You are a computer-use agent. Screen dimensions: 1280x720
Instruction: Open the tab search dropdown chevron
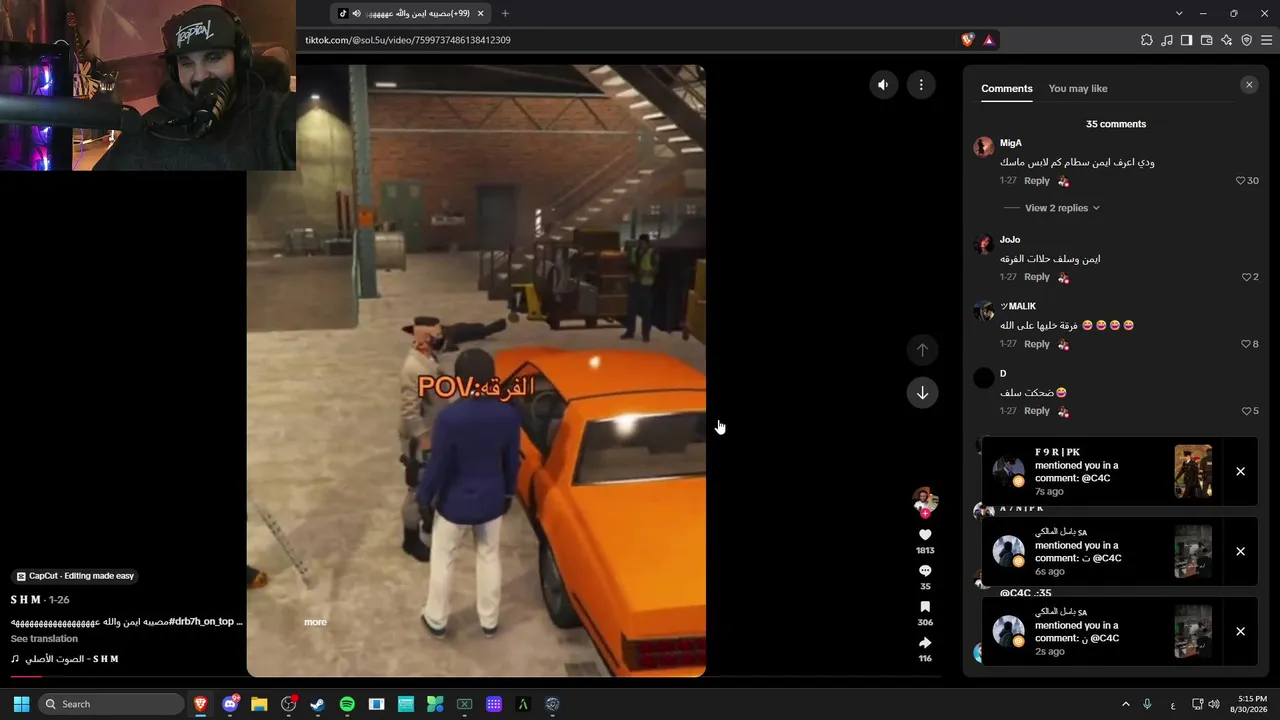click(x=1179, y=13)
